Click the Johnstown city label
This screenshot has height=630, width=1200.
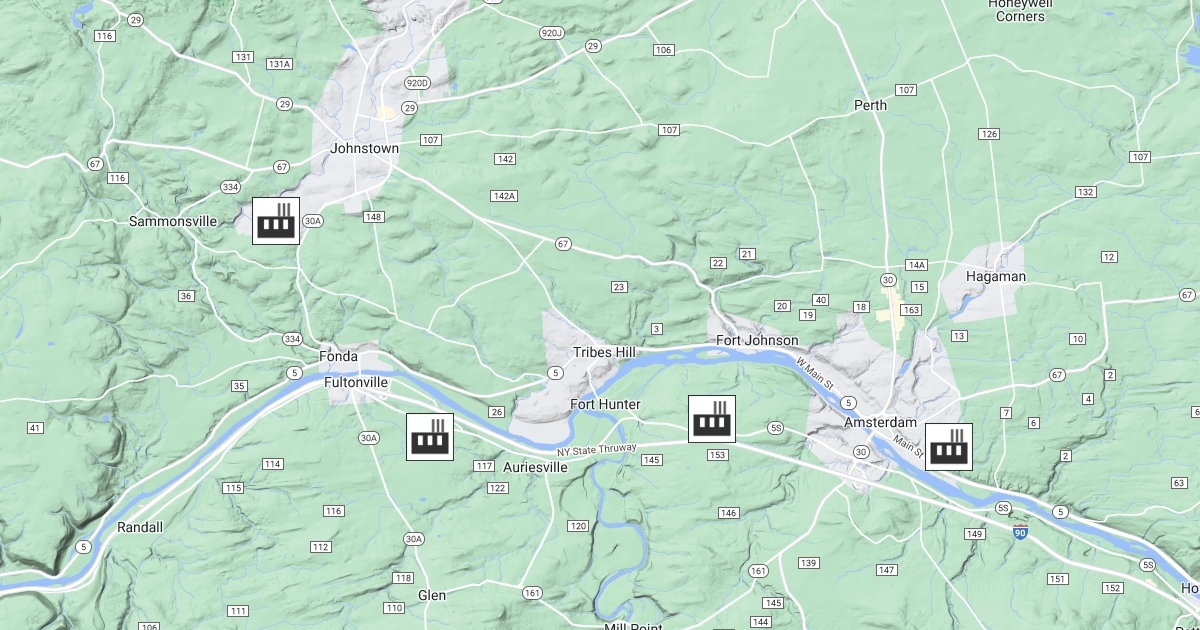(x=364, y=148)
